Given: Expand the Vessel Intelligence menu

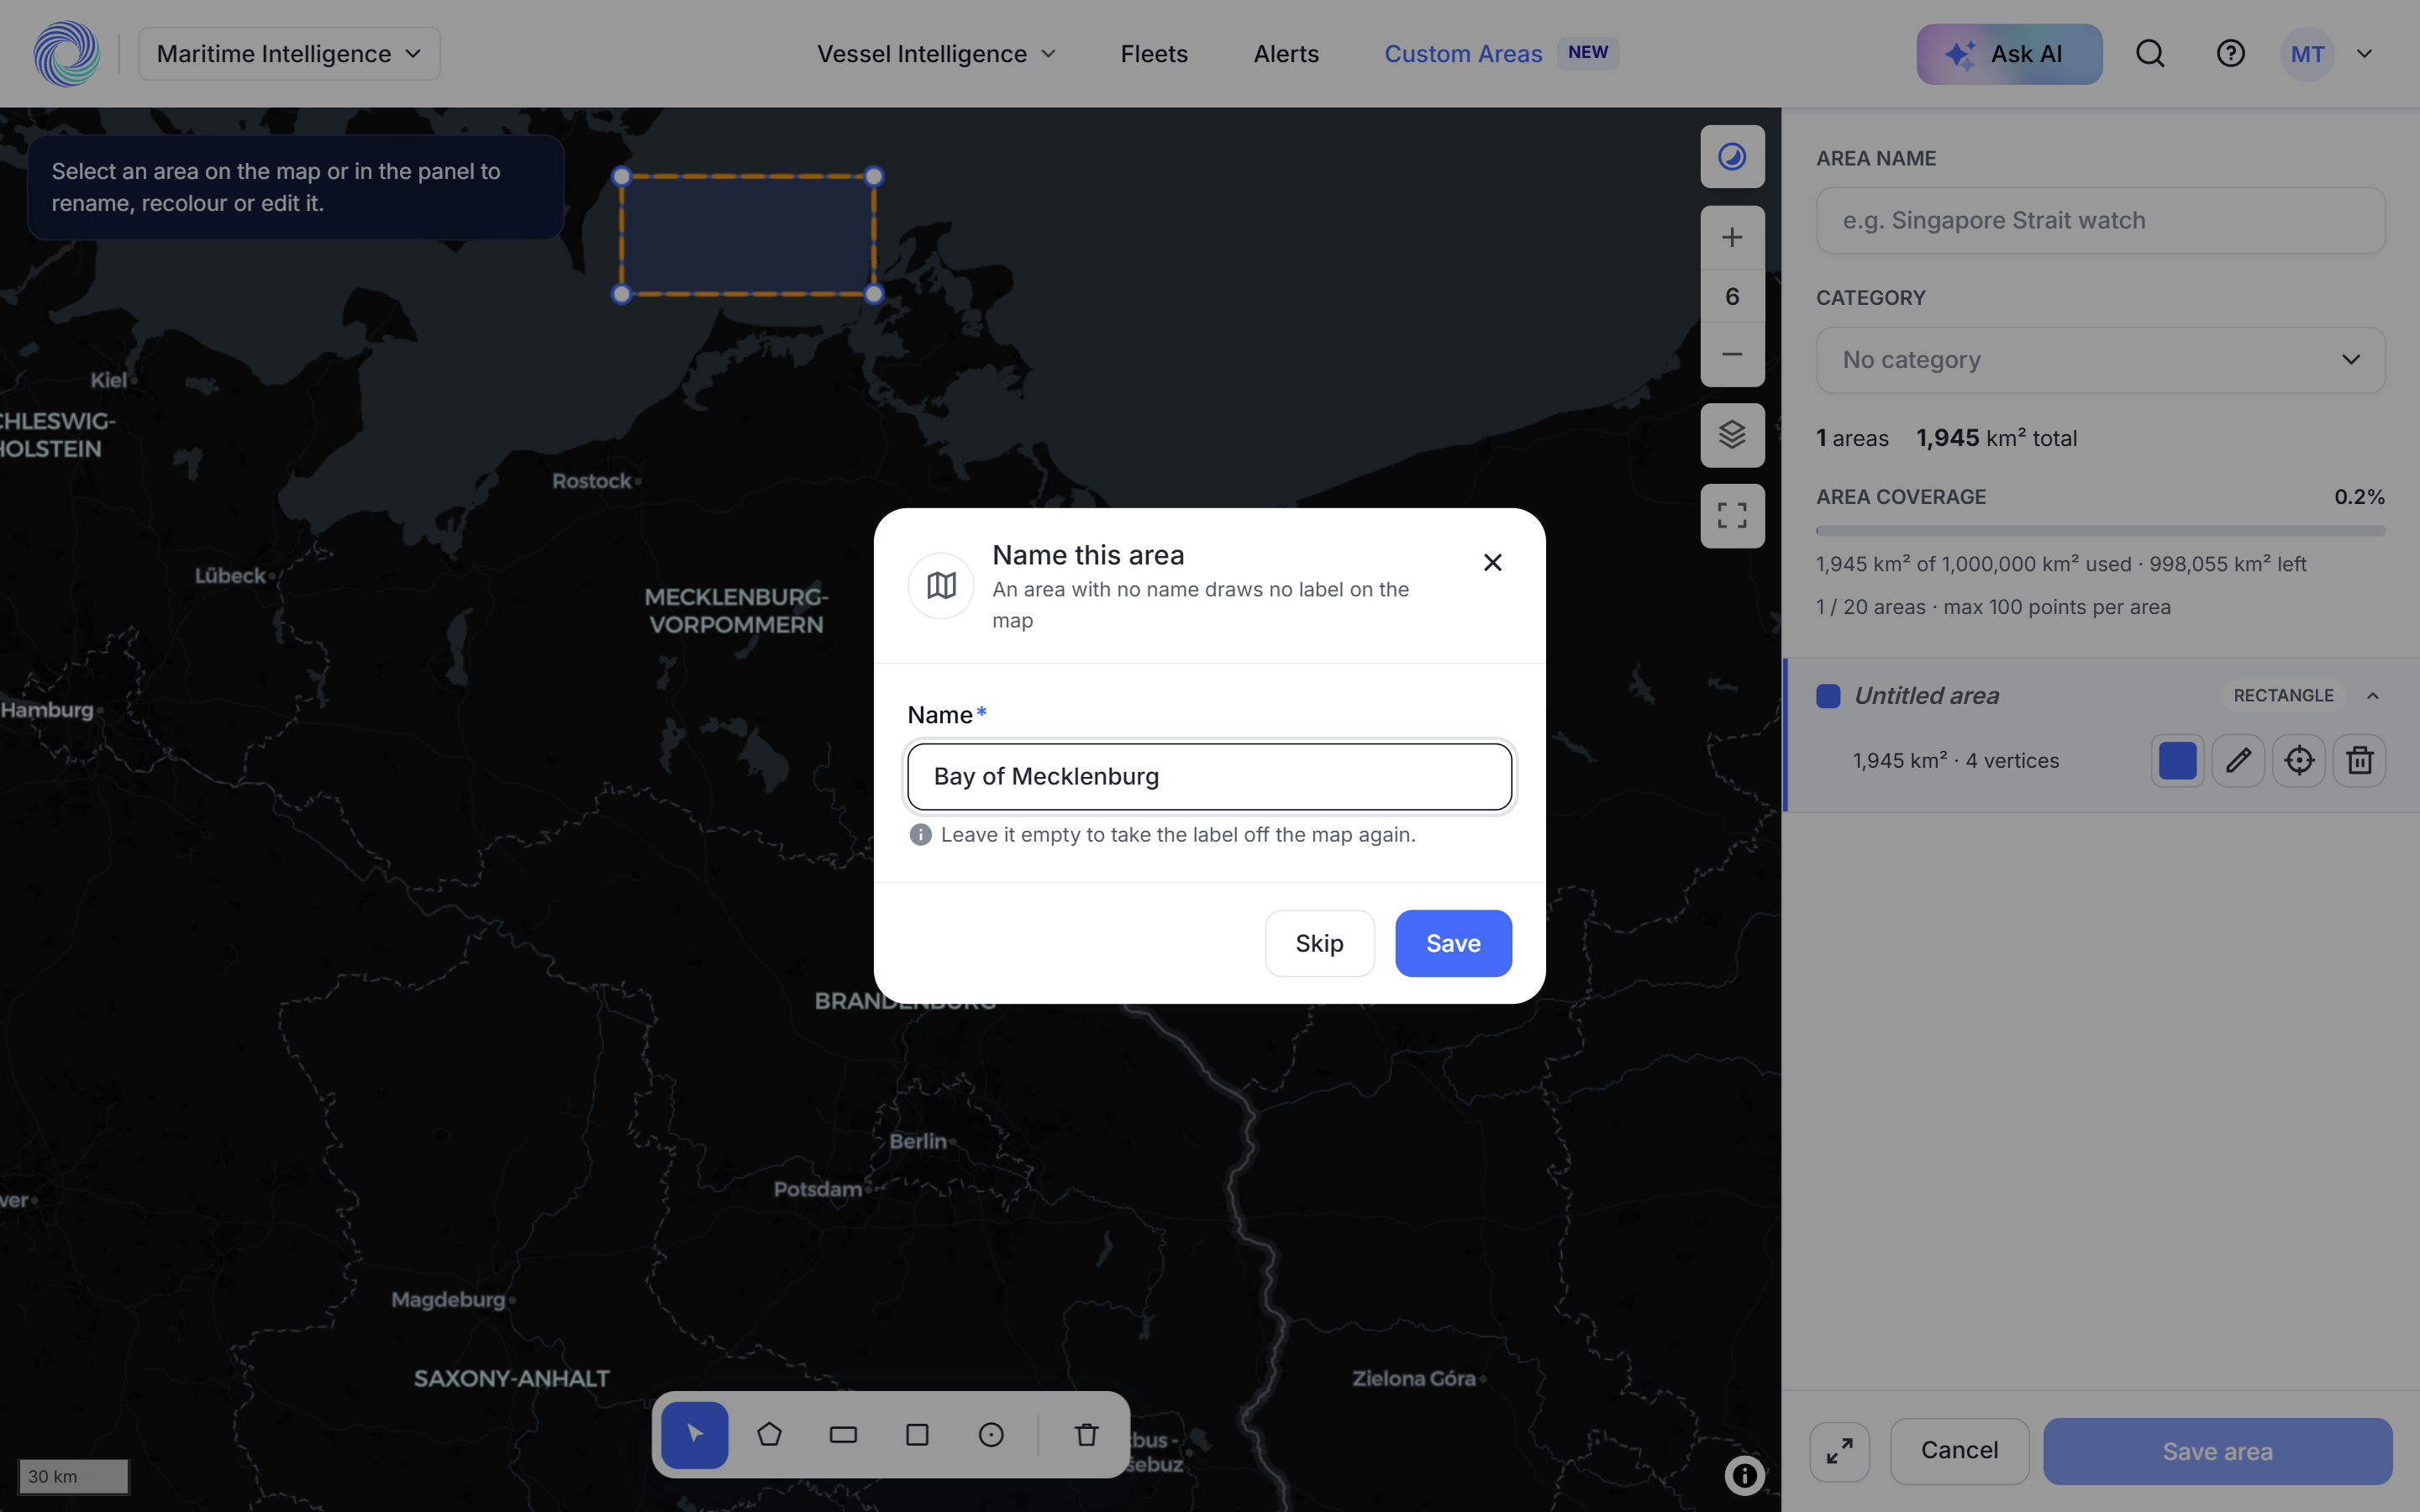Looking at the screenshot, I should tap(936, 53).
